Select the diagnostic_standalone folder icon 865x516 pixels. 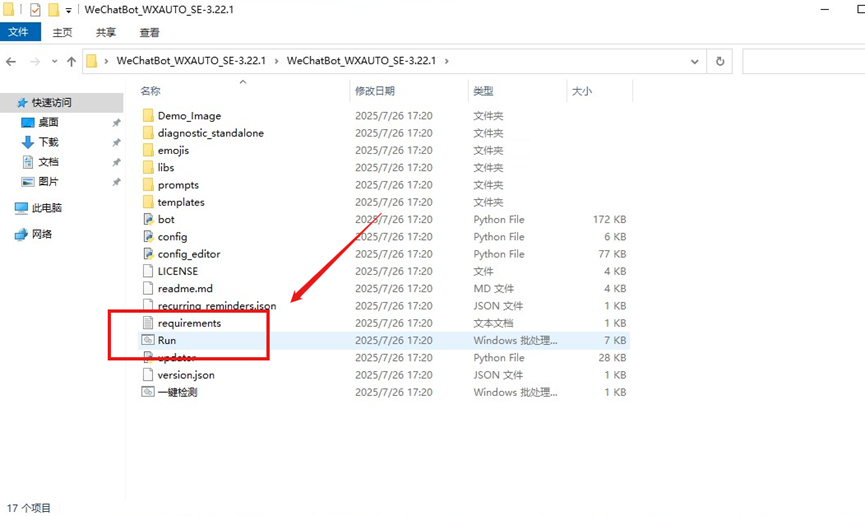[x=148, y=132]
